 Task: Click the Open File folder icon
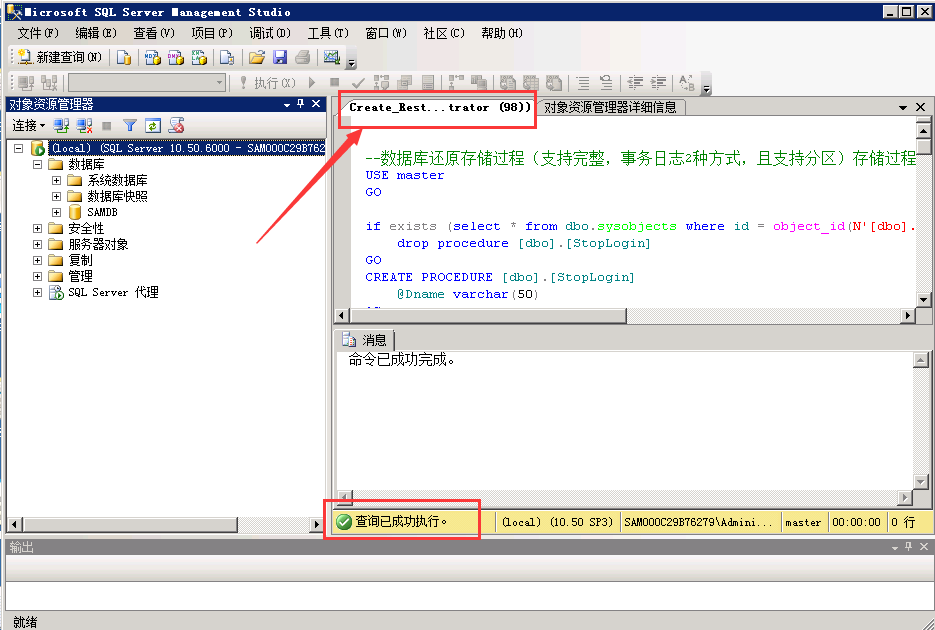pos(257,57)
